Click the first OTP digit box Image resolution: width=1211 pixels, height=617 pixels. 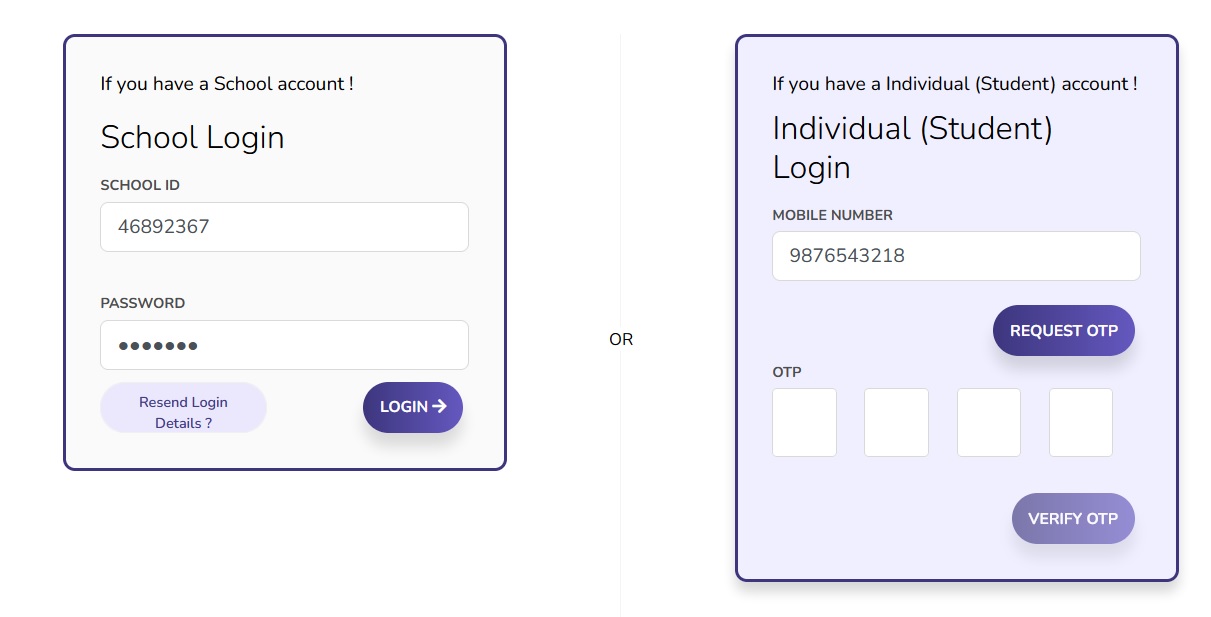point(804,423)
